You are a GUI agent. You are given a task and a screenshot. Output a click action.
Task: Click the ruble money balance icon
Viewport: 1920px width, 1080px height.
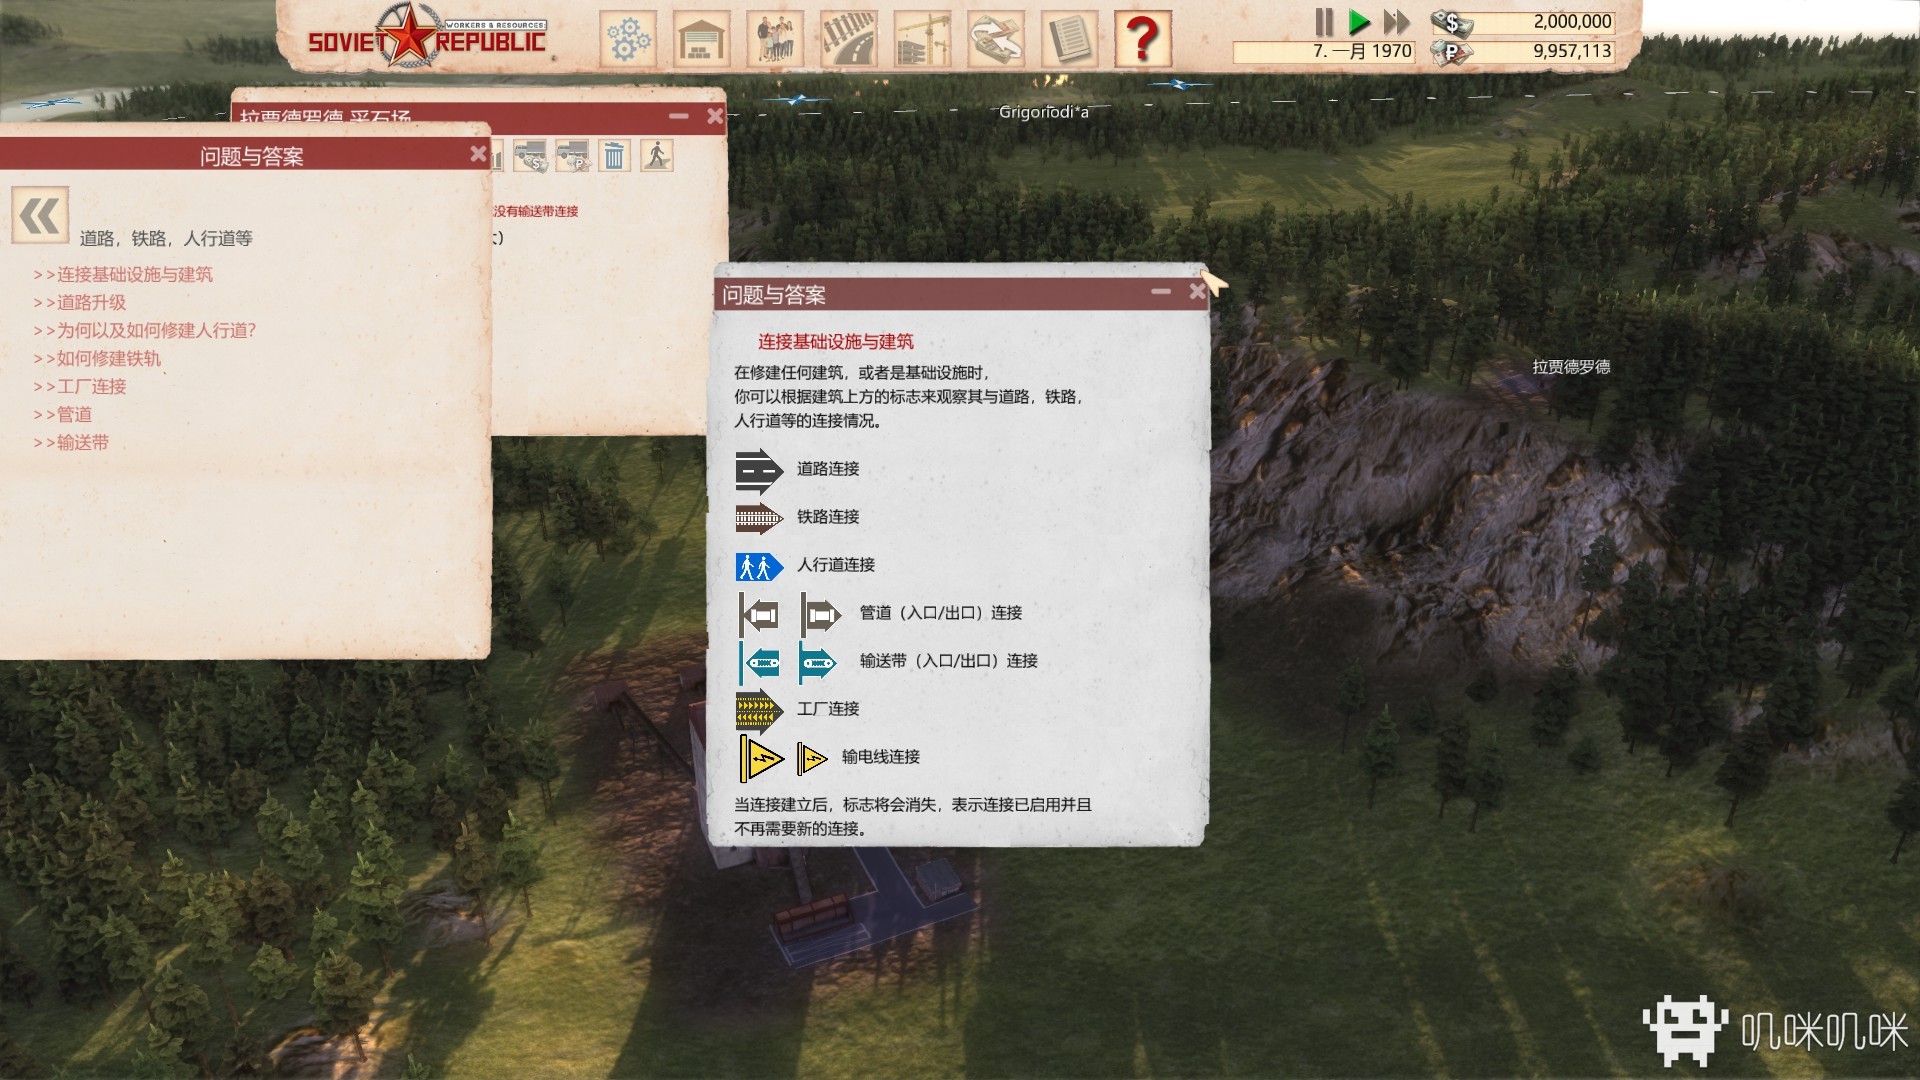coord(1451,52)
